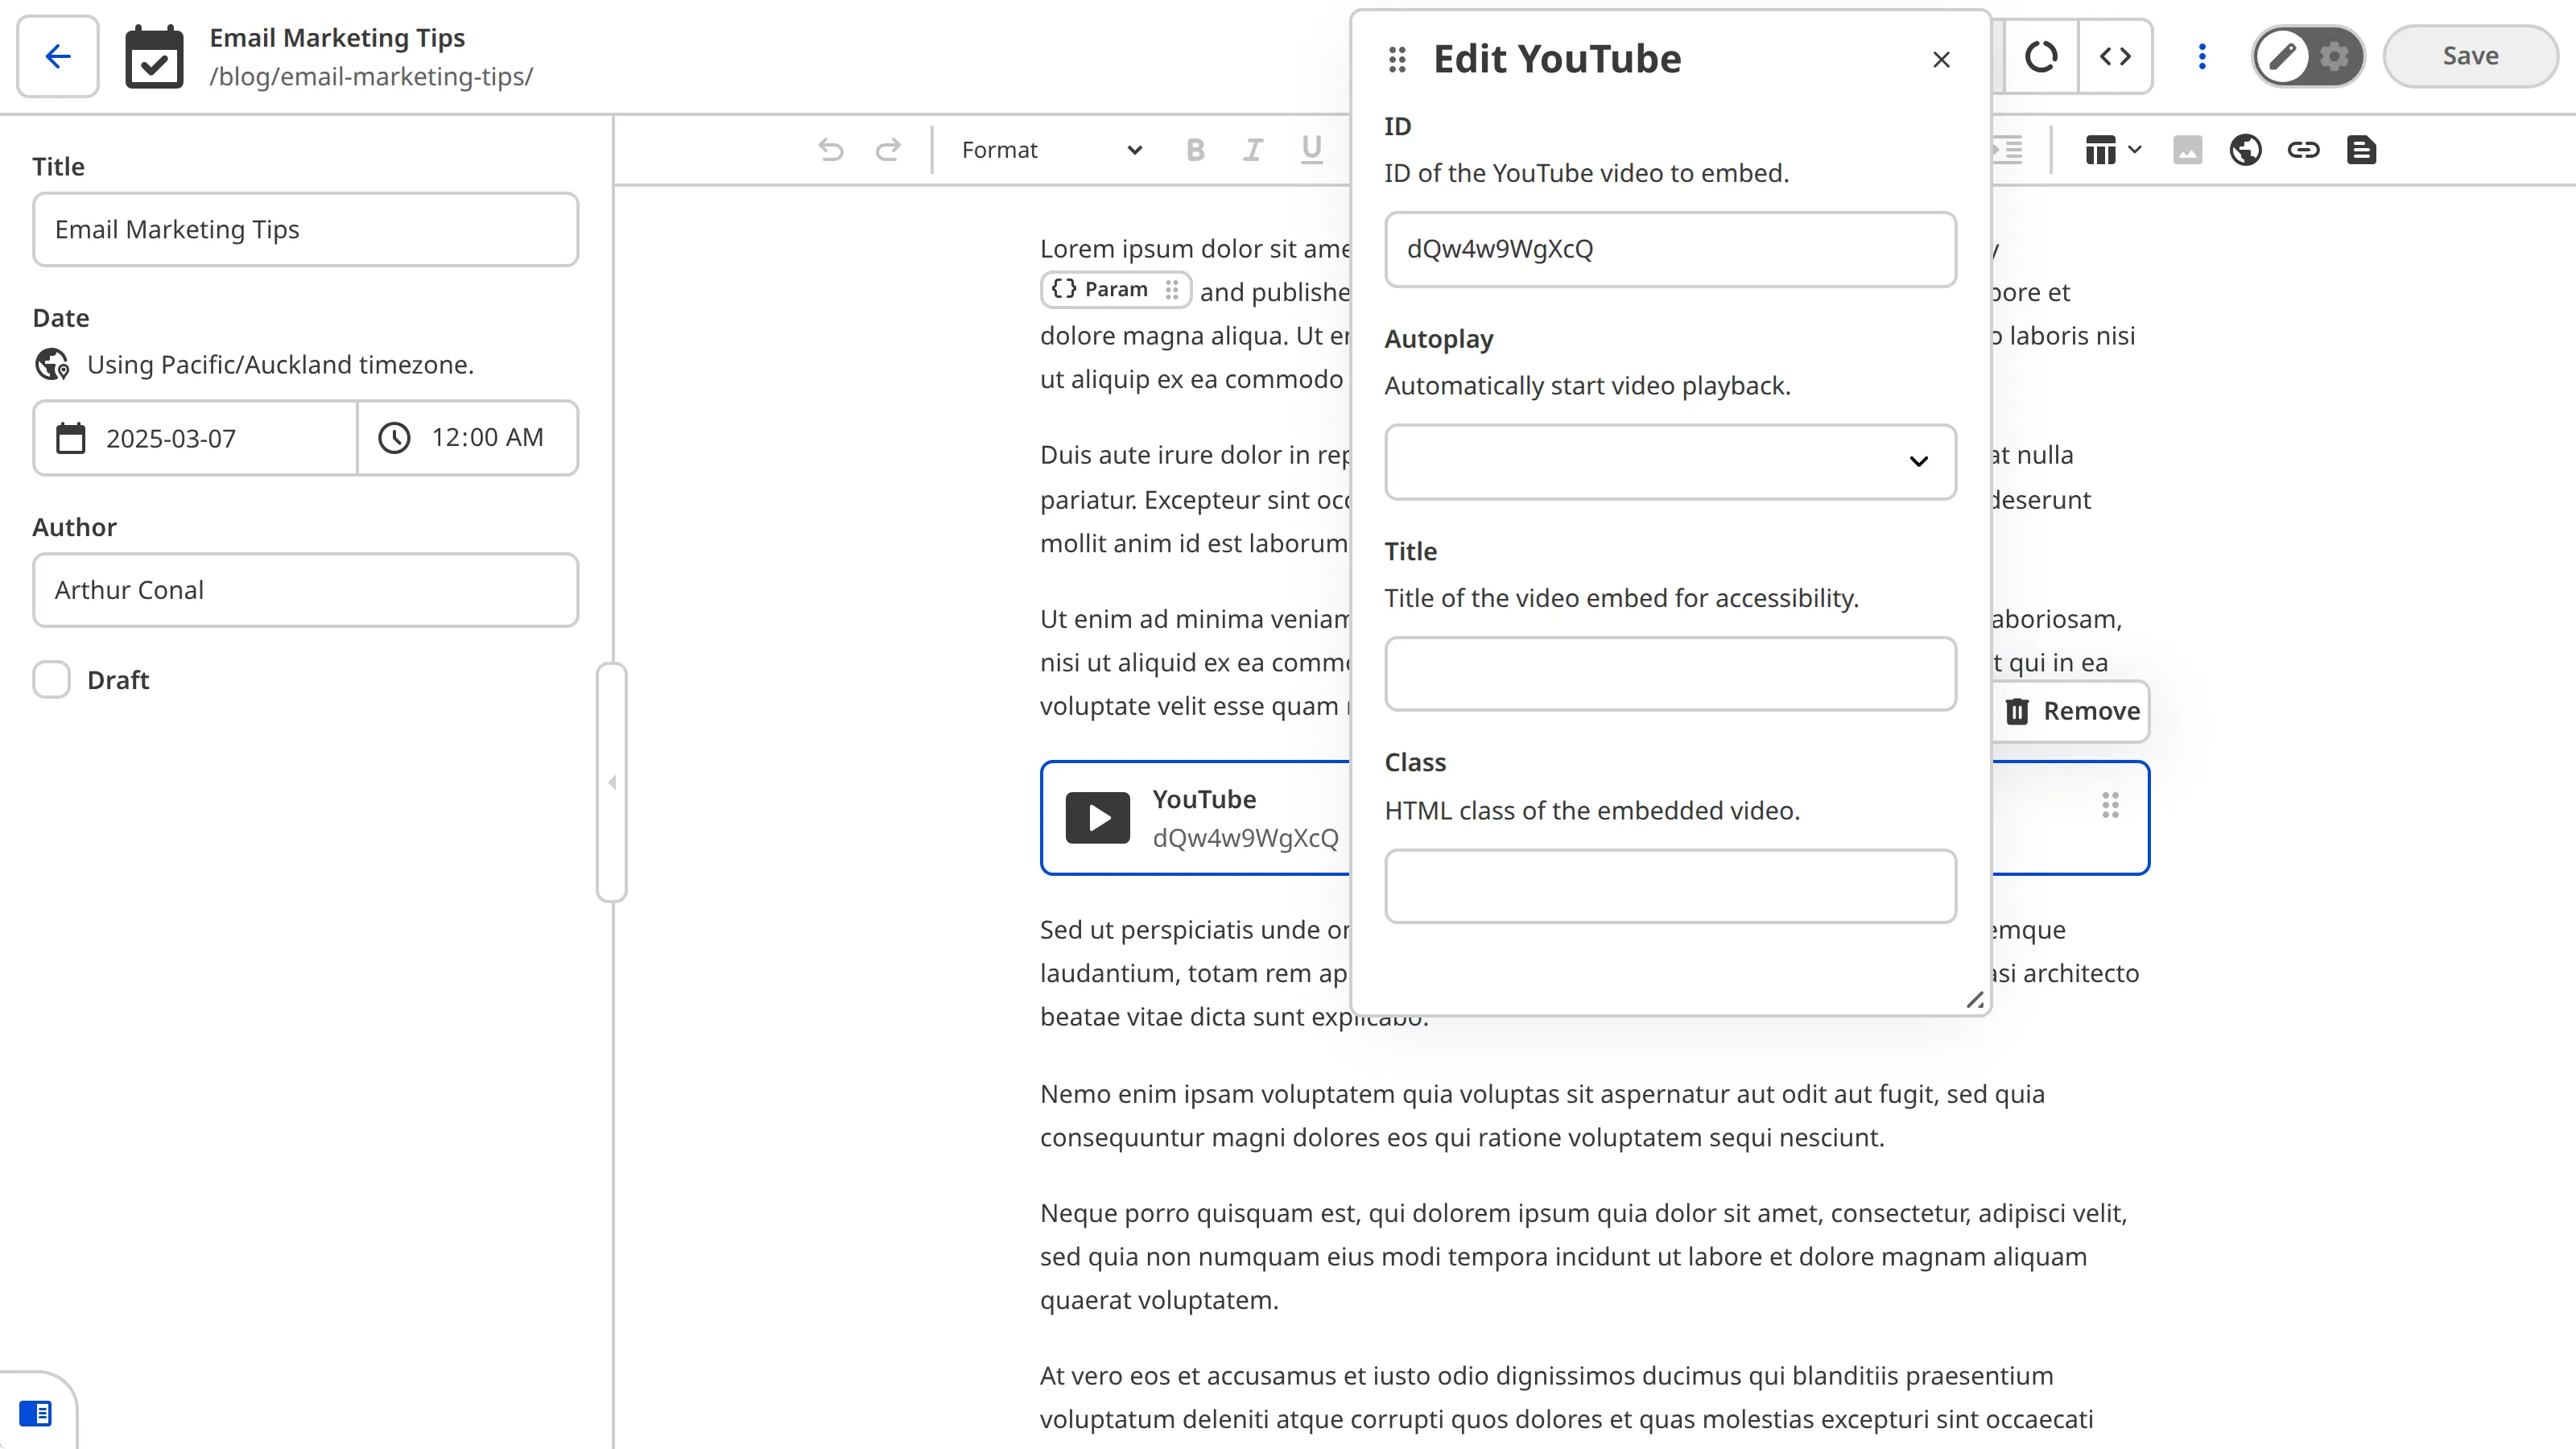Click the back arrow to exit the editor
The width and height of the screenshot is (2576, 1449).
[x=56, y=56]
